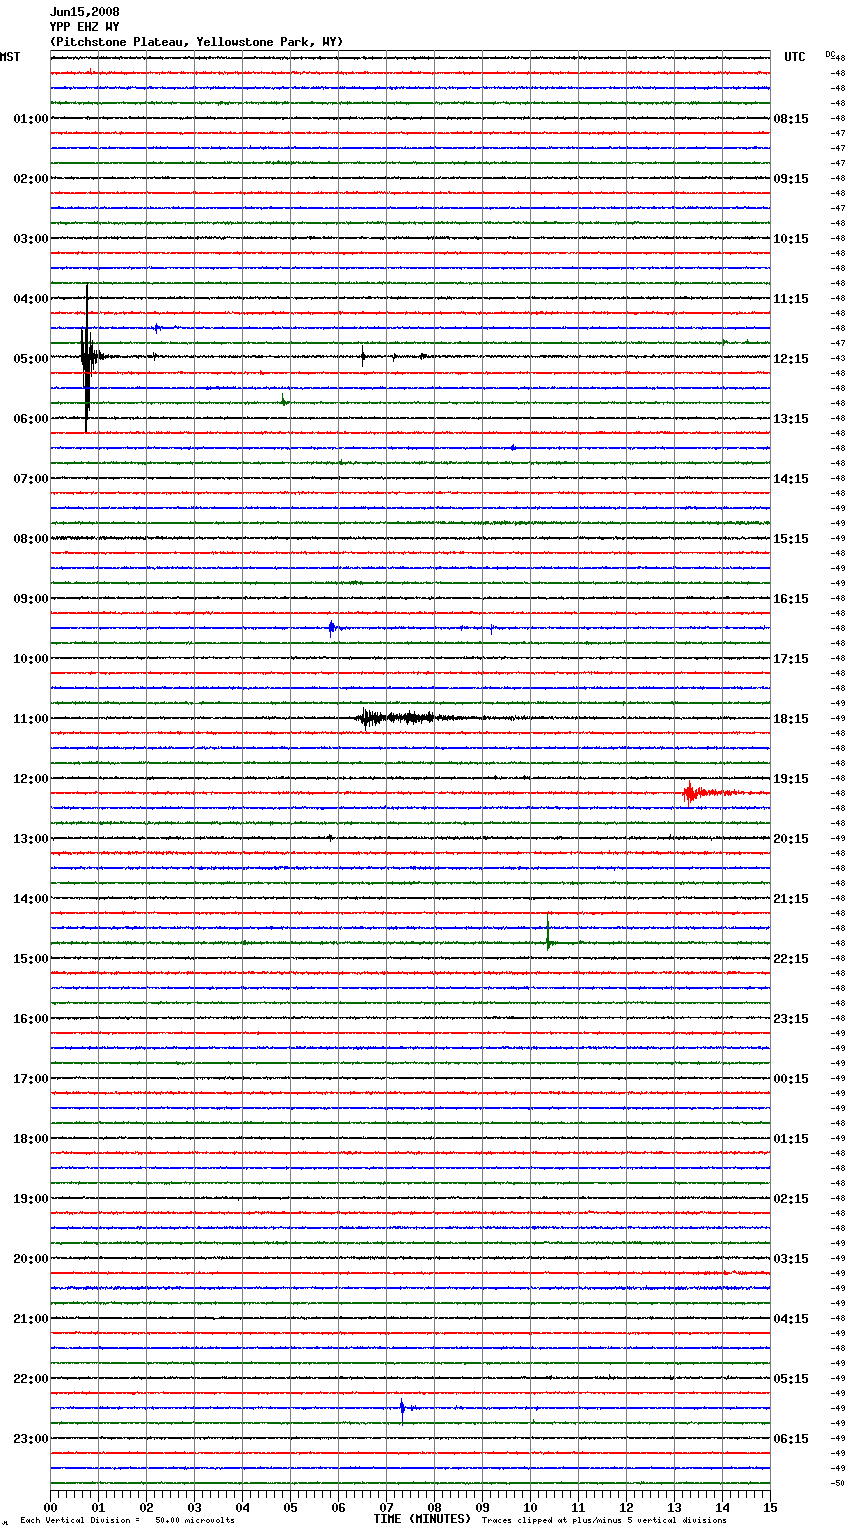
Task: Select the 20:00 MST time label
Action: click(x=31, y=1259)
